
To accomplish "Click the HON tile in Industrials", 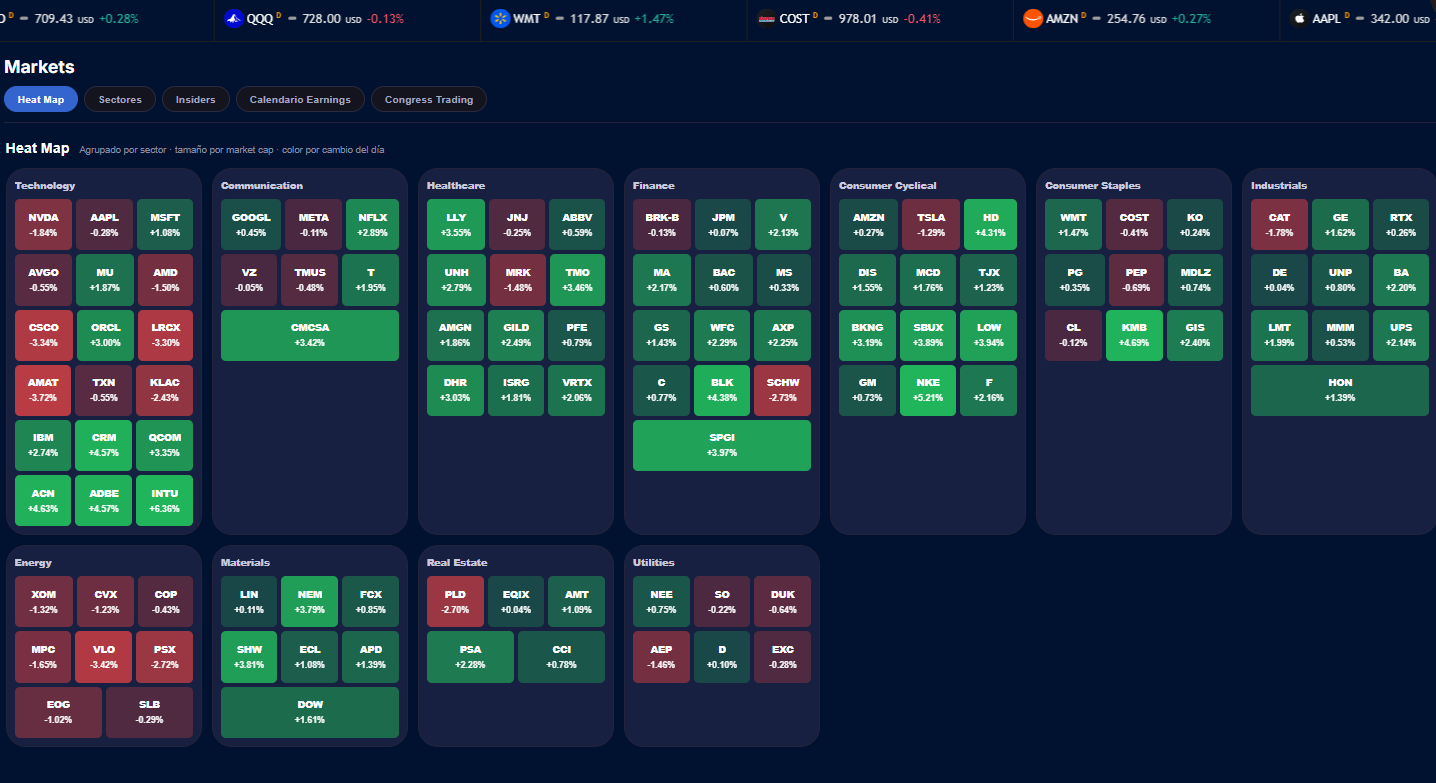I will click(1340, 390).
